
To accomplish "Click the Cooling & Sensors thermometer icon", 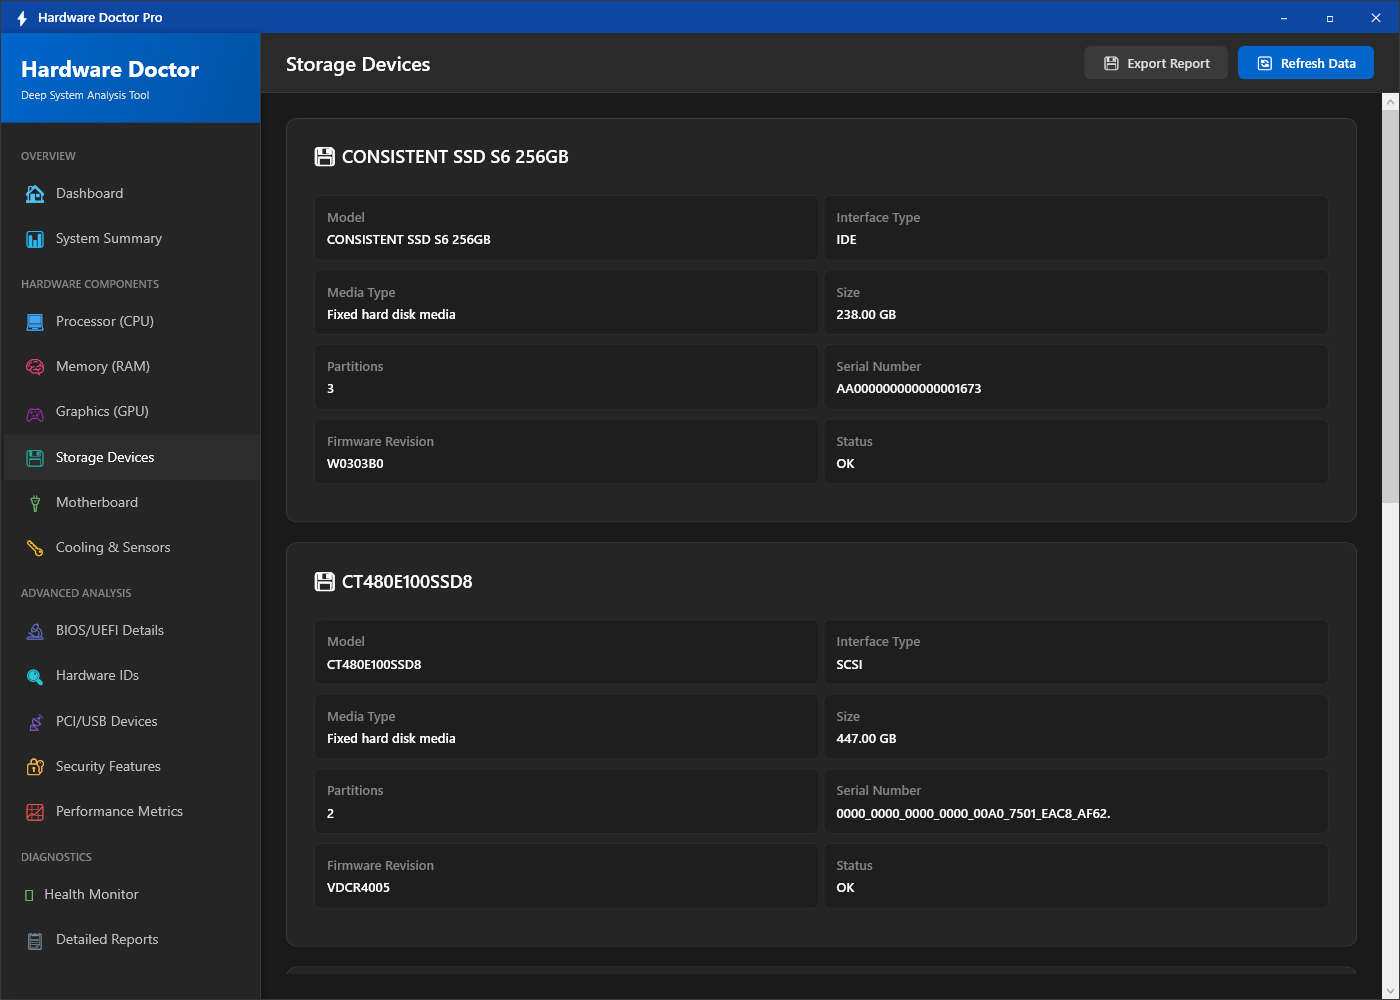I will (35, 548).
